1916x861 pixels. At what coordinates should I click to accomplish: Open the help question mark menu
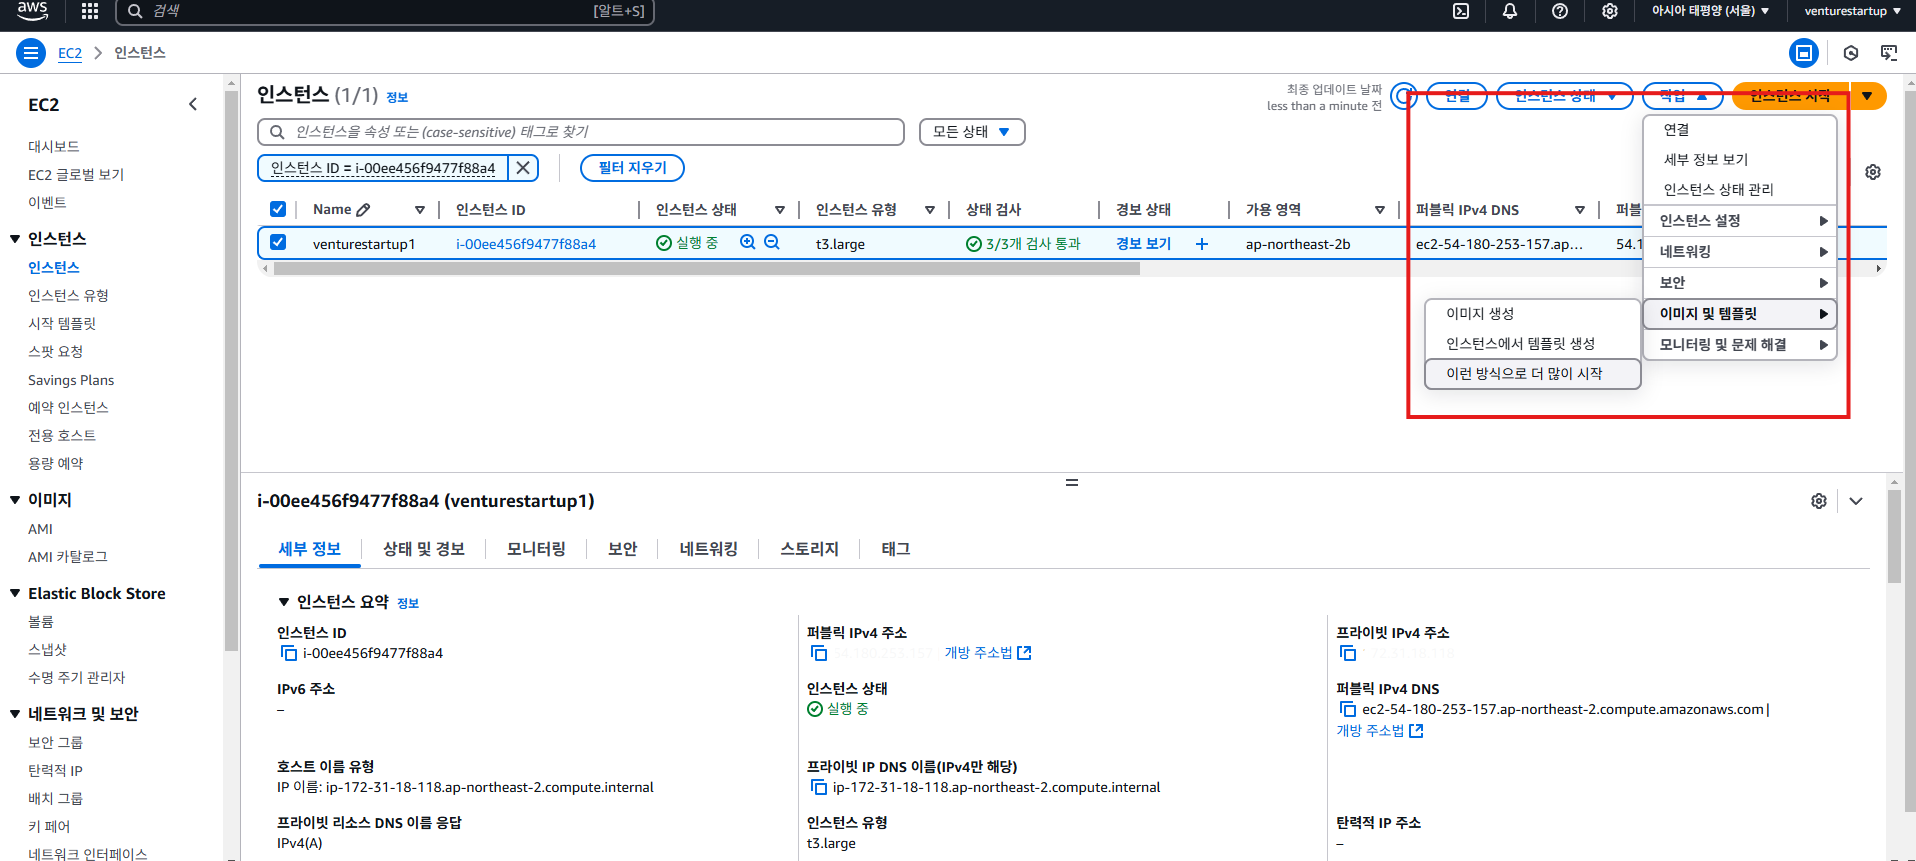click(x=1560, y=11)
